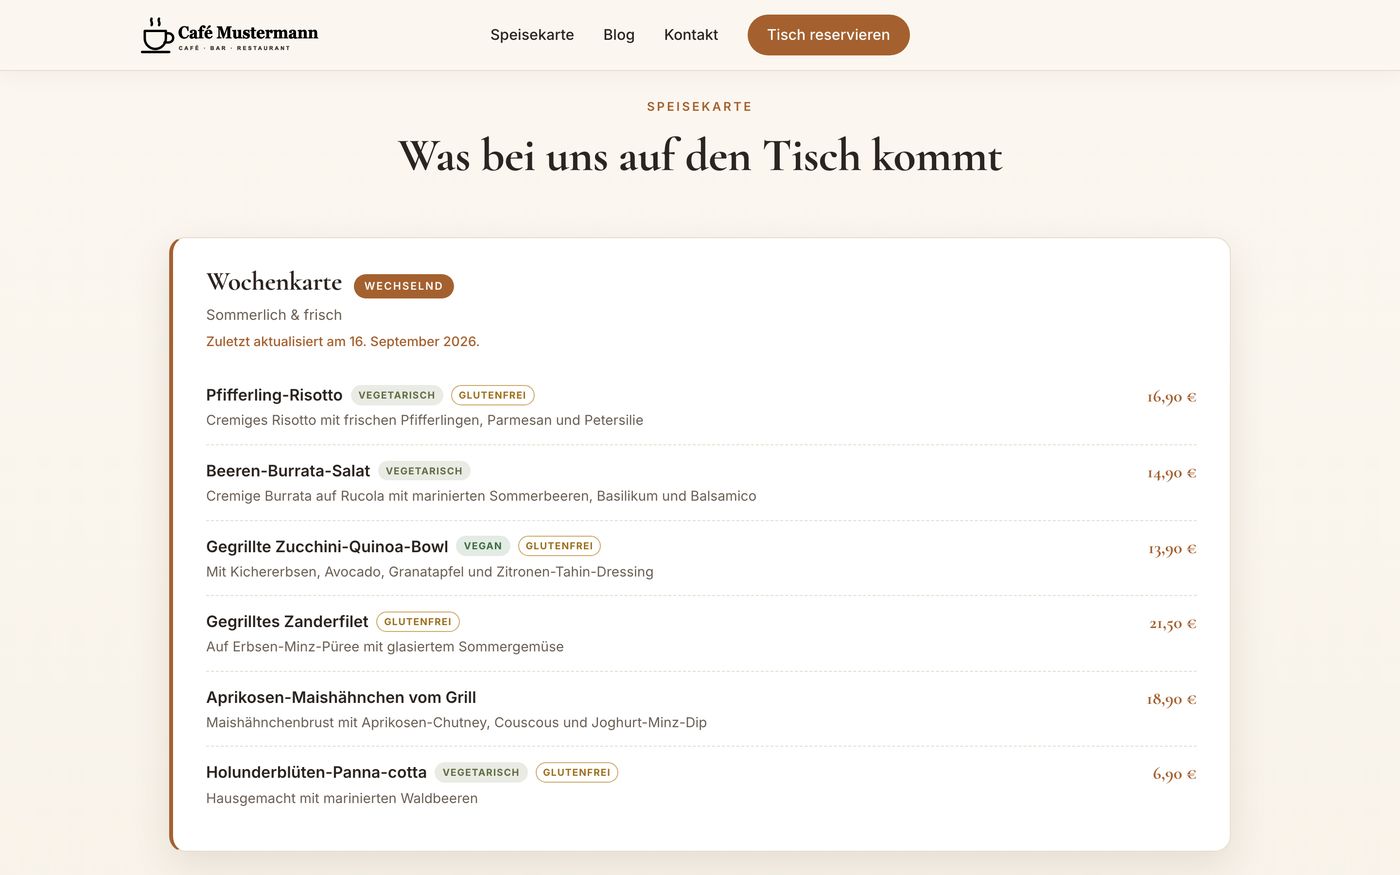Screen dimensions: 1400x875
Task: Click the Tisch reservieren button
Action: tap(828, 35)
